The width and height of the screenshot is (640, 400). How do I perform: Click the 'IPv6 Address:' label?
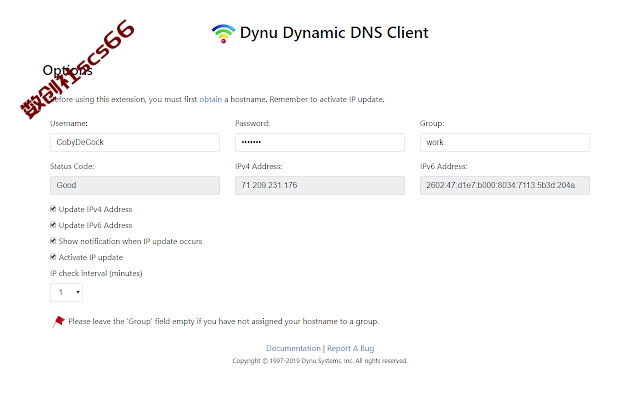coord(443,166)
